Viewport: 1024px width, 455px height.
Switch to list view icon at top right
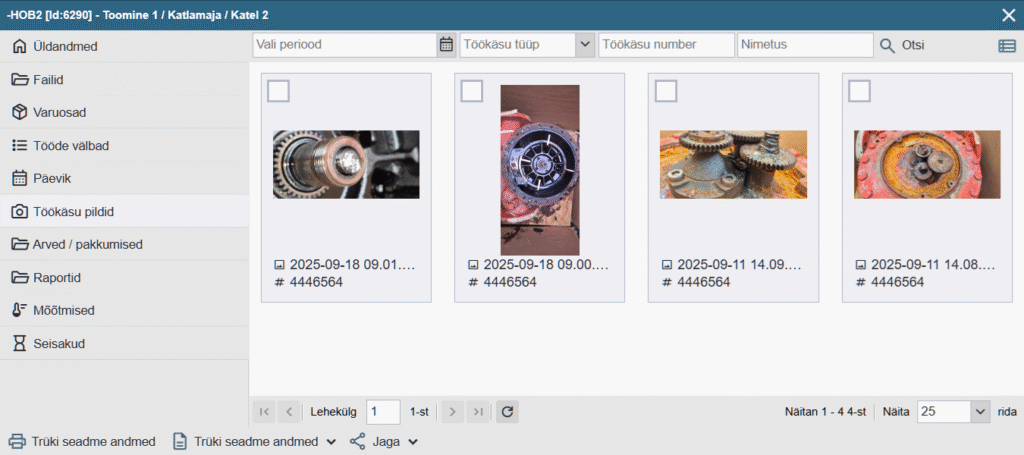(x=1006, y=45)
